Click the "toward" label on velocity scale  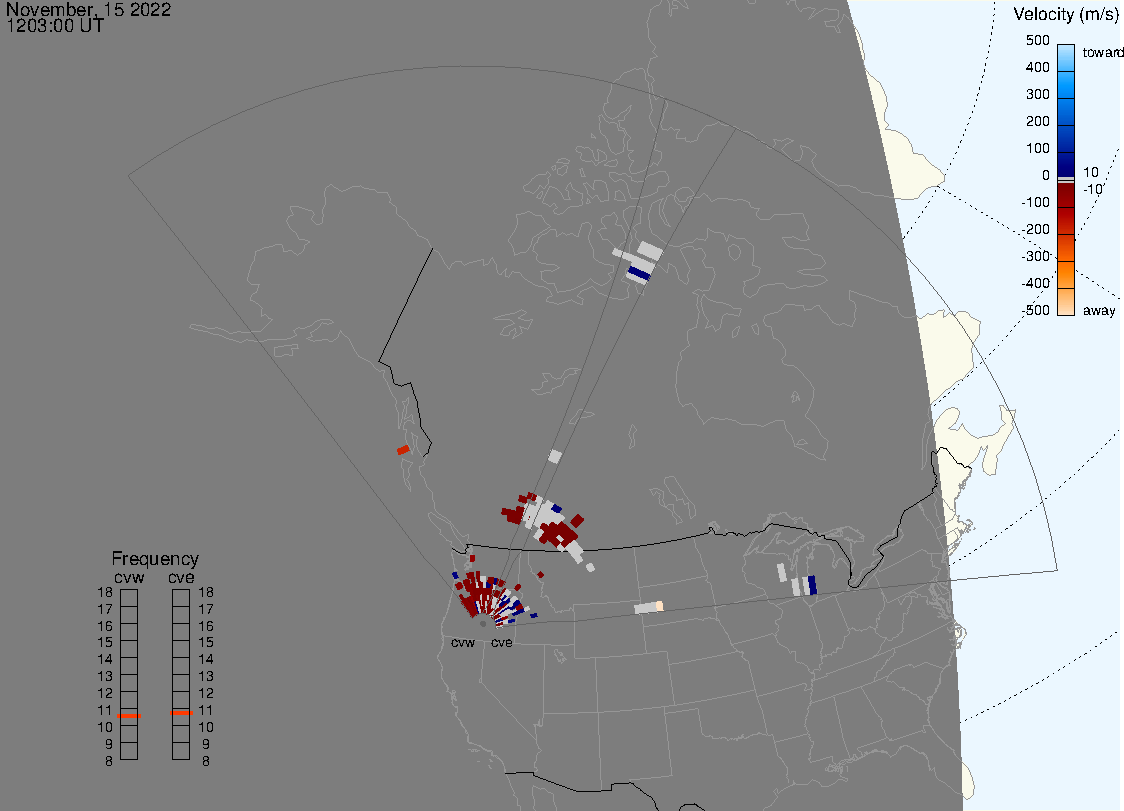click(1102, 52)
